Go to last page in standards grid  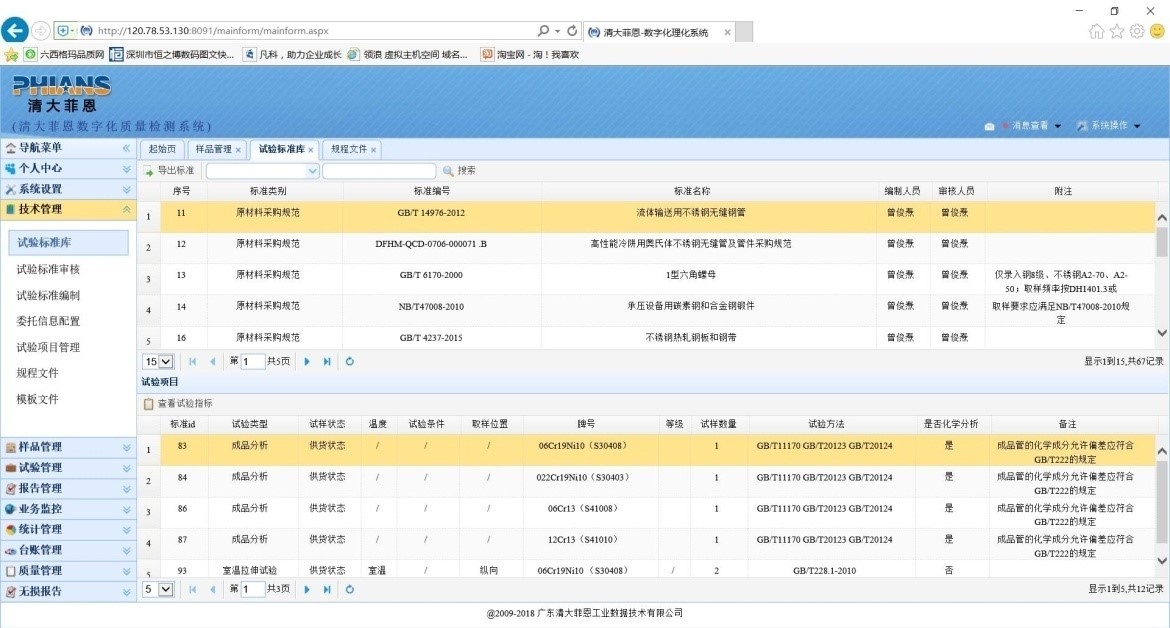(327, 362)
